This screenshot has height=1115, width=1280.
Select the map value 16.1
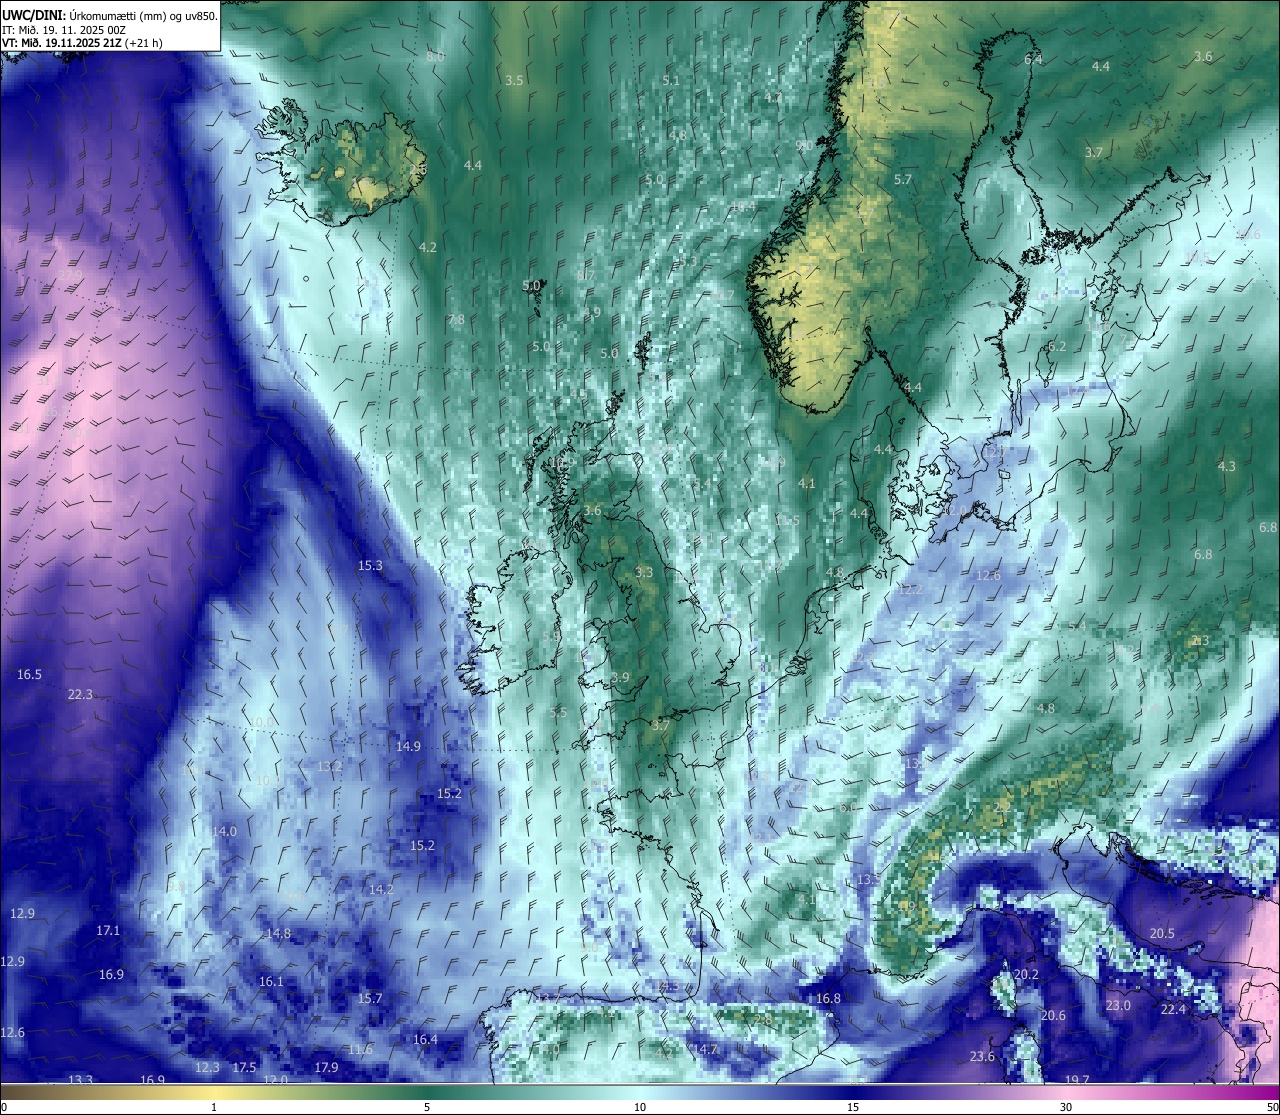[x=271, y=981]
